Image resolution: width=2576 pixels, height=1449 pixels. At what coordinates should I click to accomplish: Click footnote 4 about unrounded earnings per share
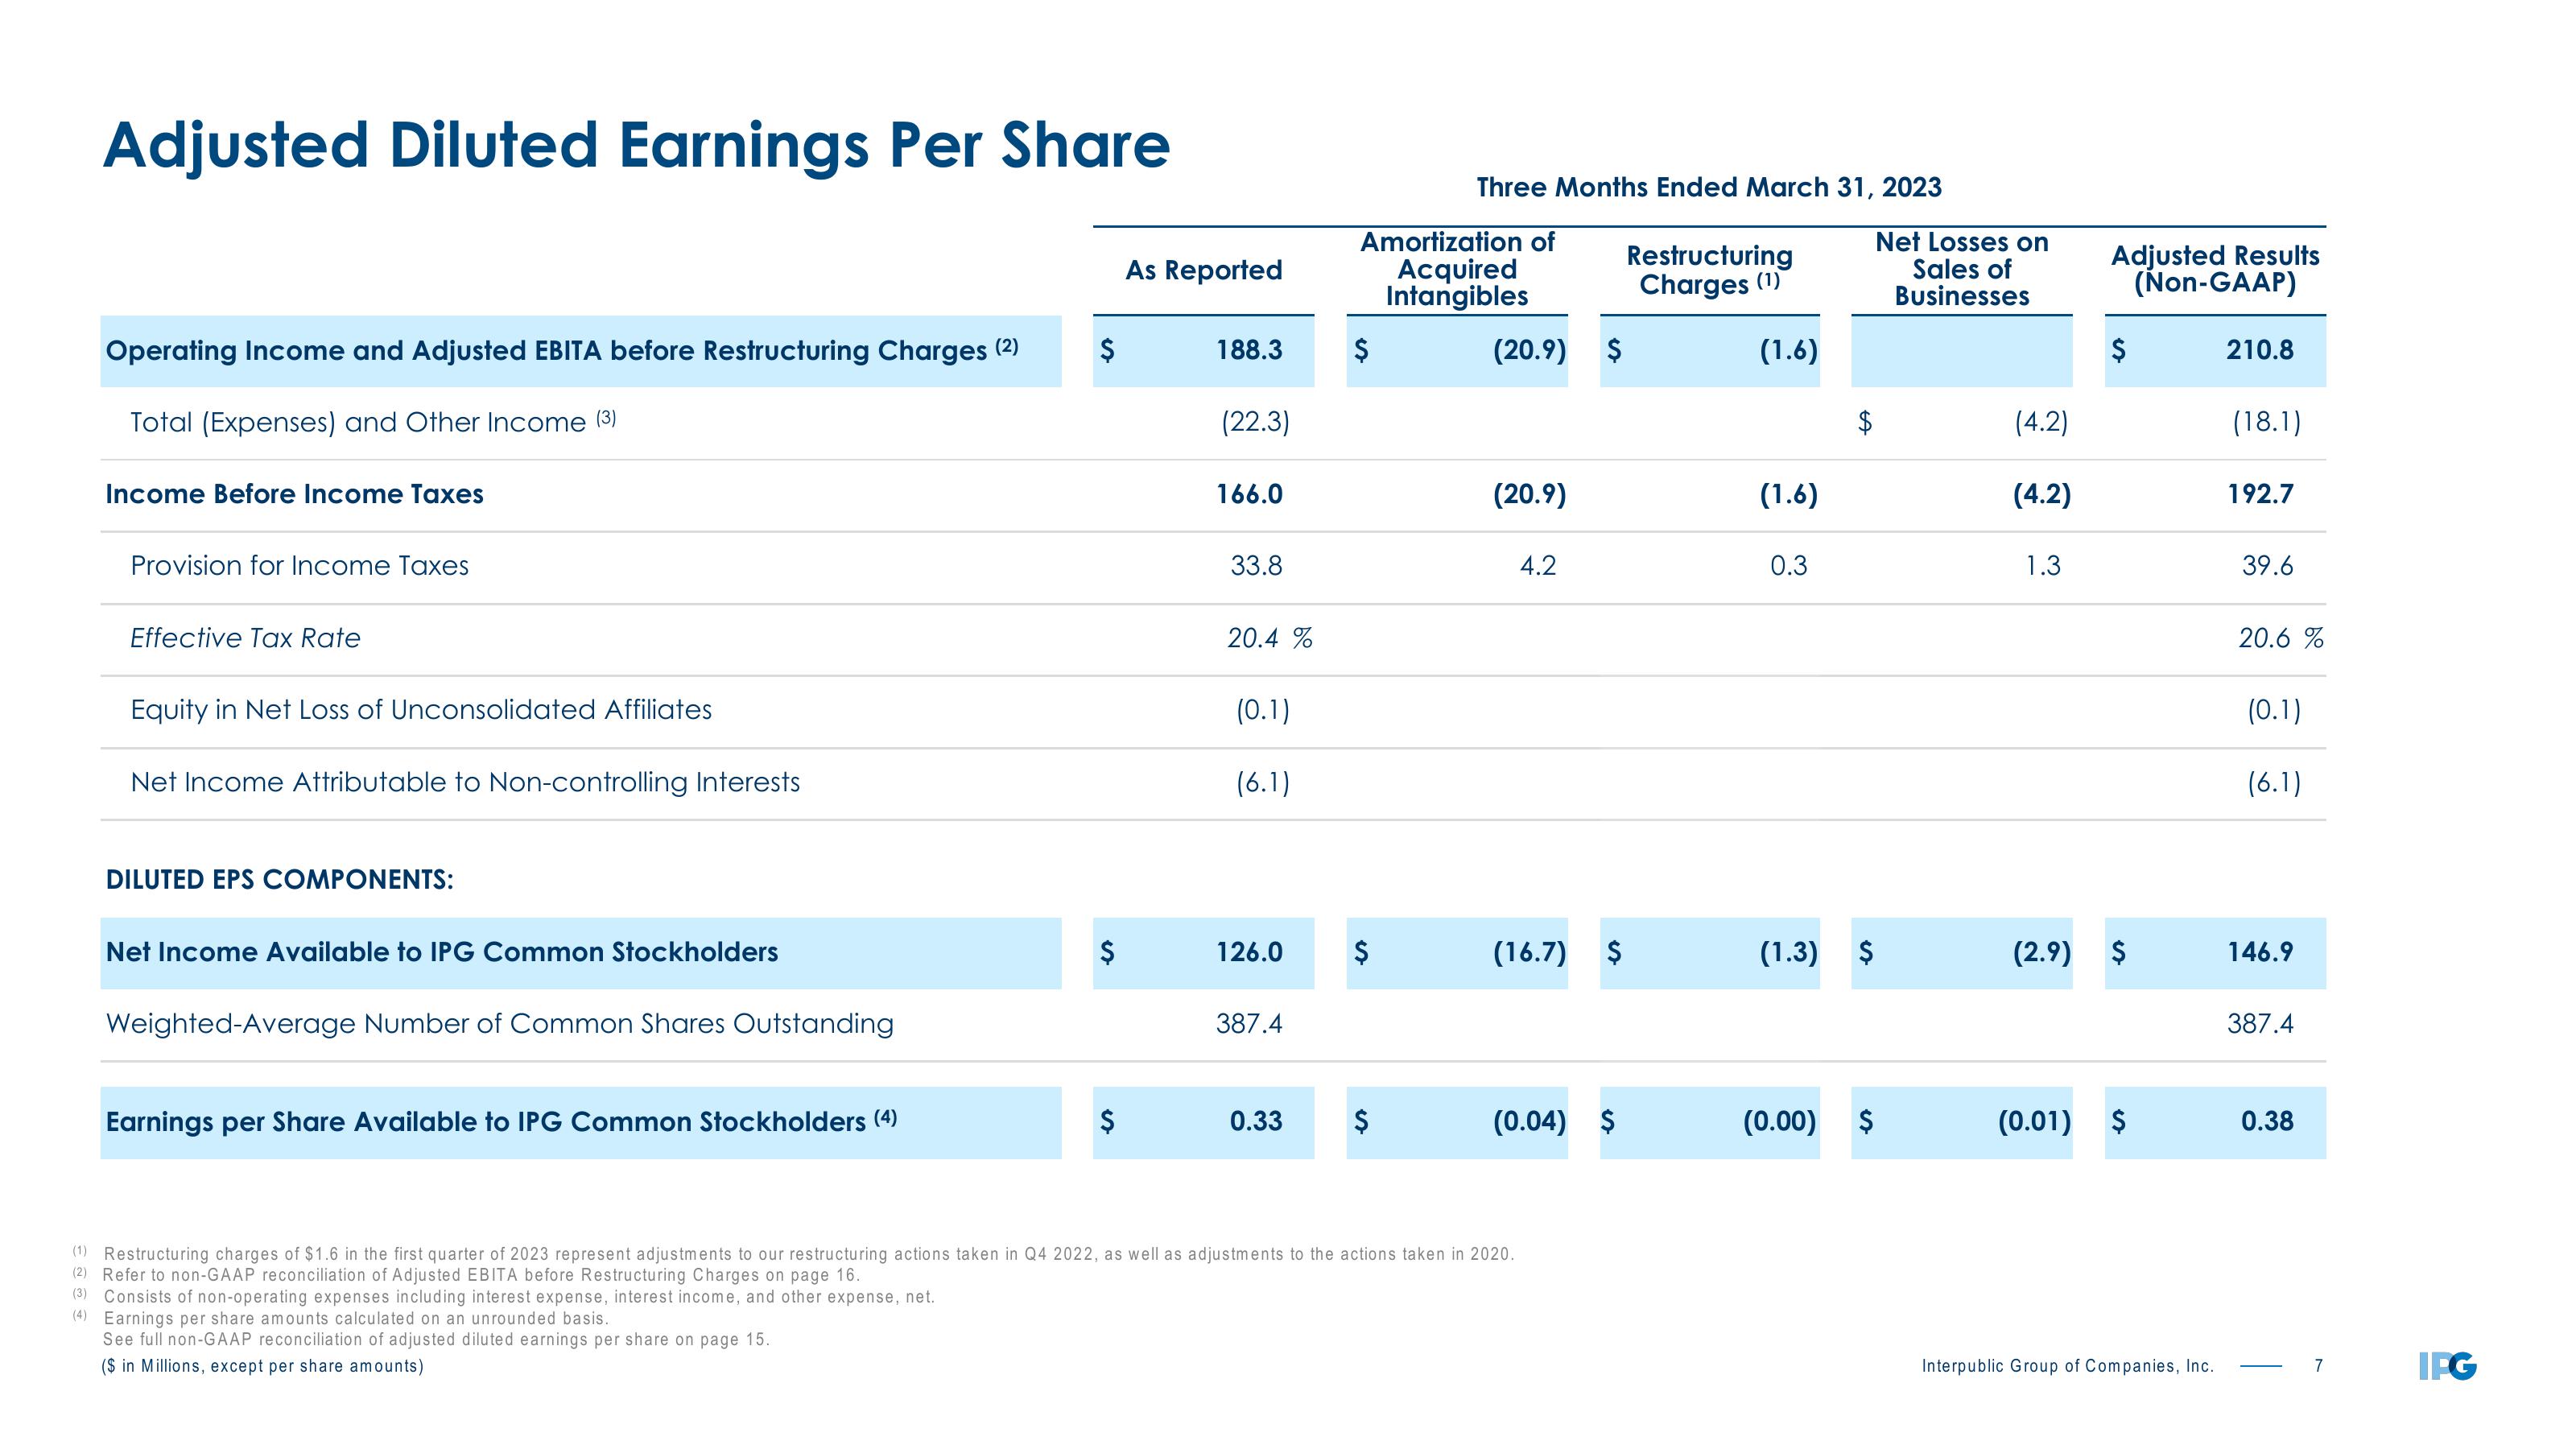tap(340, 1318)
